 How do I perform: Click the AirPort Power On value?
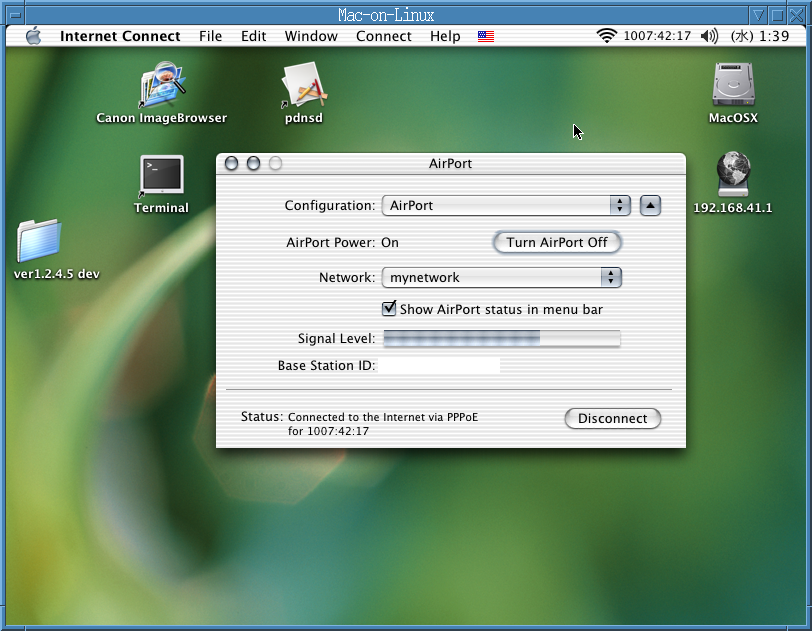[390, 242]
